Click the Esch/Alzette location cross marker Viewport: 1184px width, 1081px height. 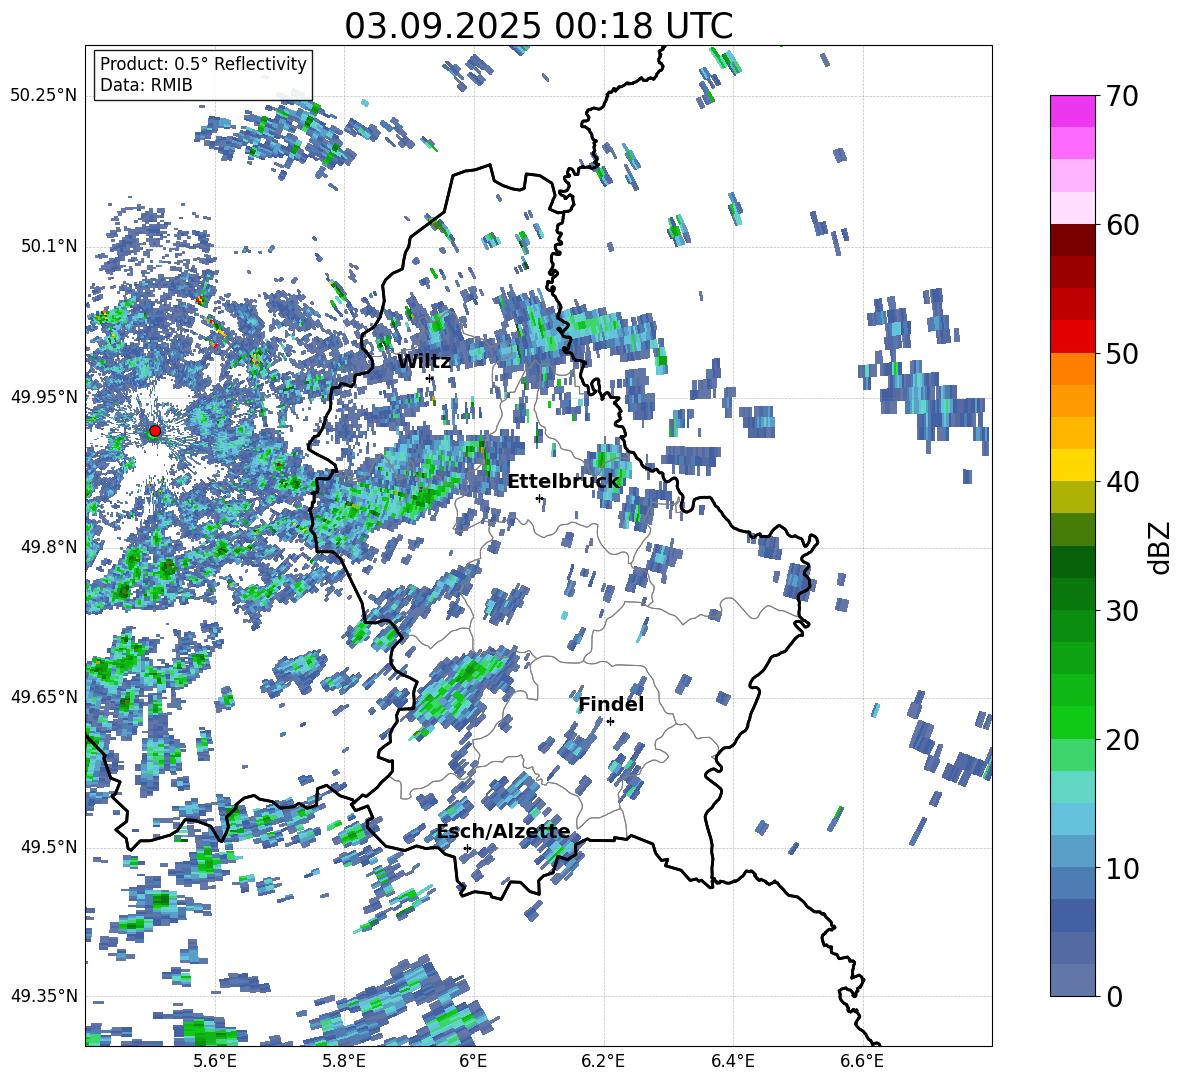467,848
